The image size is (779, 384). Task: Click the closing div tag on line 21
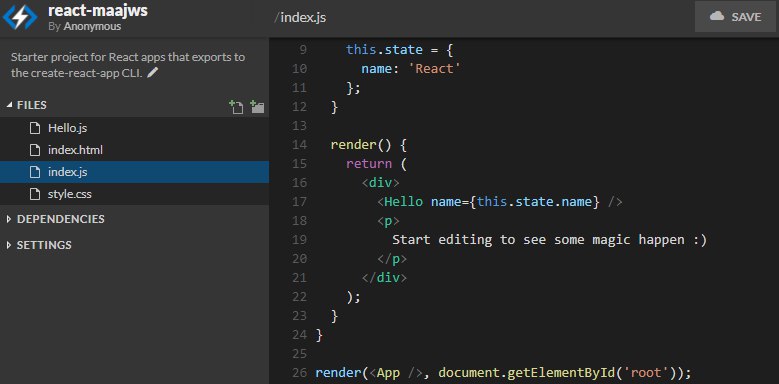(384, 278)
